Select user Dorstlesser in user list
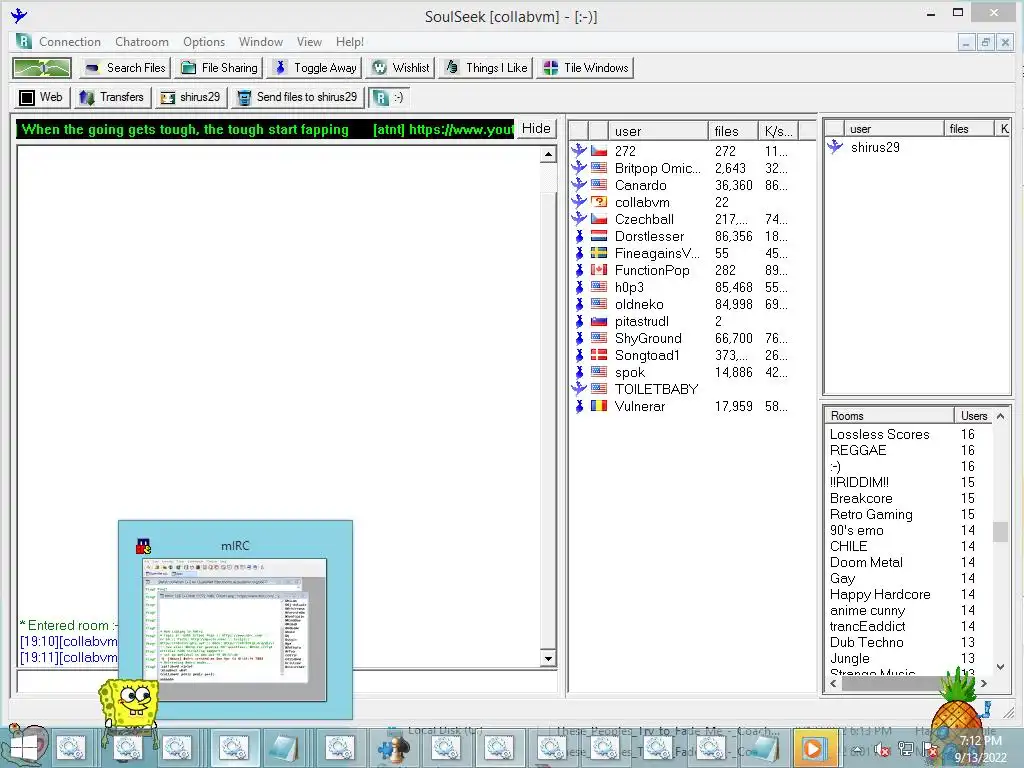Screen dimensions: 1024x768 click(x=649, y=236)
